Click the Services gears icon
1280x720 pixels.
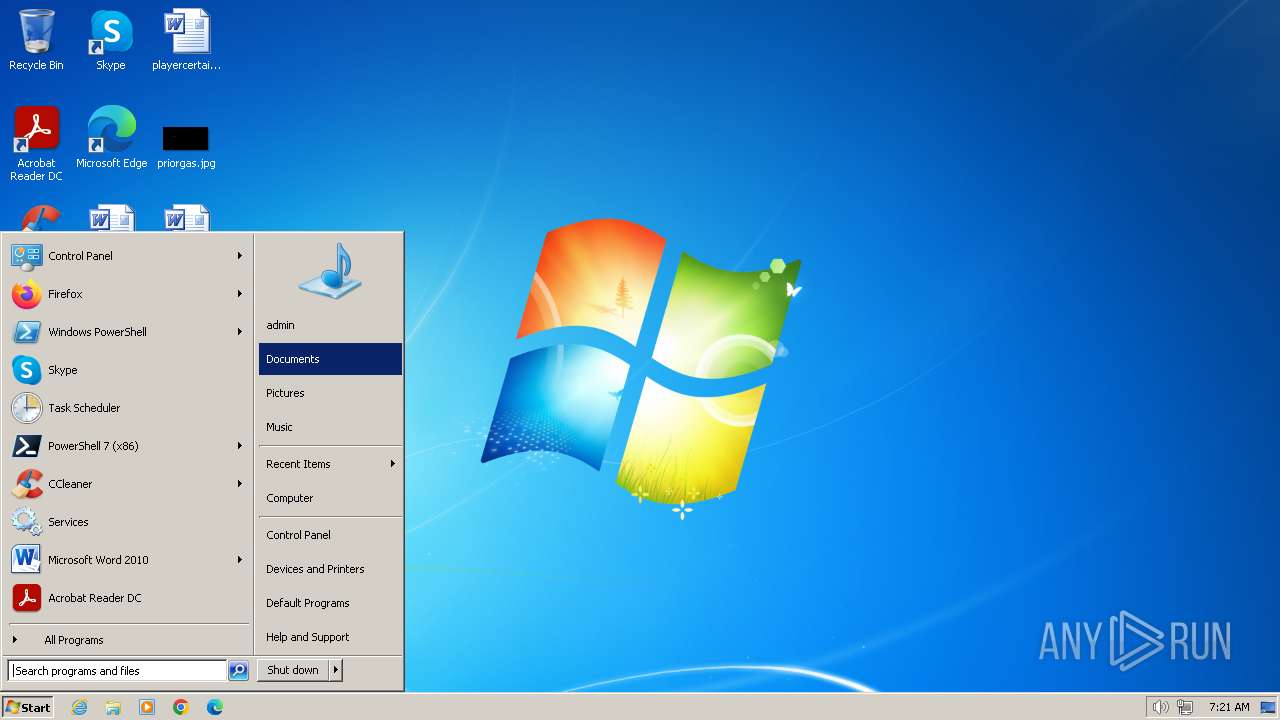point(26,522)
